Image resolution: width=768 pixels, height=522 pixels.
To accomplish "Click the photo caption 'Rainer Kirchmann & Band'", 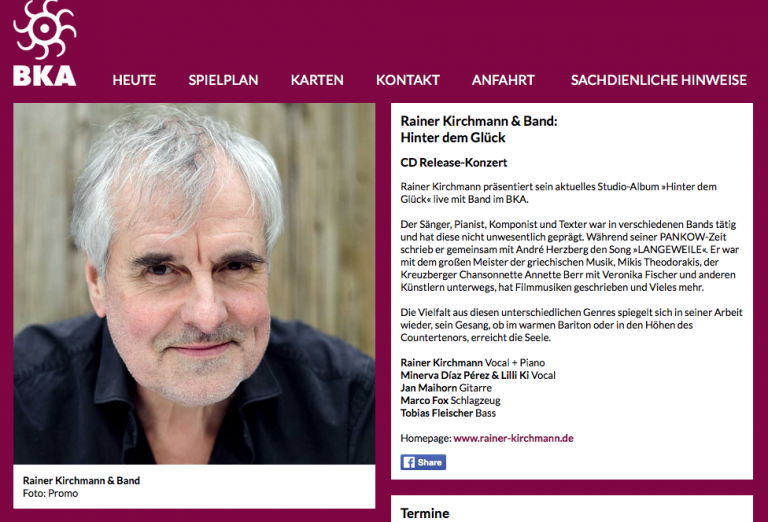I will (x=81, y=480).
